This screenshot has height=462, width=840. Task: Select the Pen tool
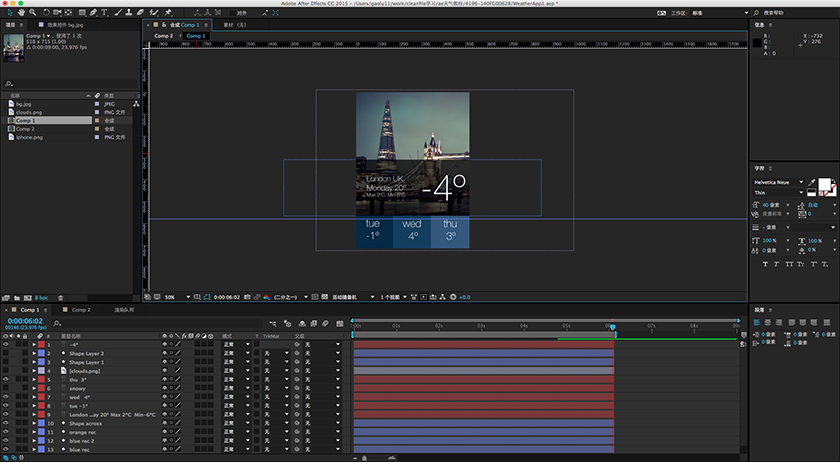tap(93, 12)
